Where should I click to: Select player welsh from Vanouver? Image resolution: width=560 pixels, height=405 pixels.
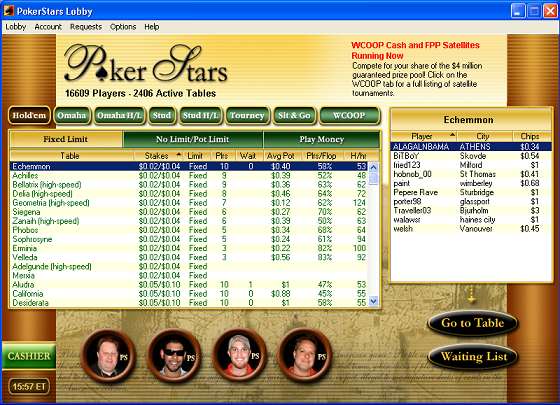471,229
